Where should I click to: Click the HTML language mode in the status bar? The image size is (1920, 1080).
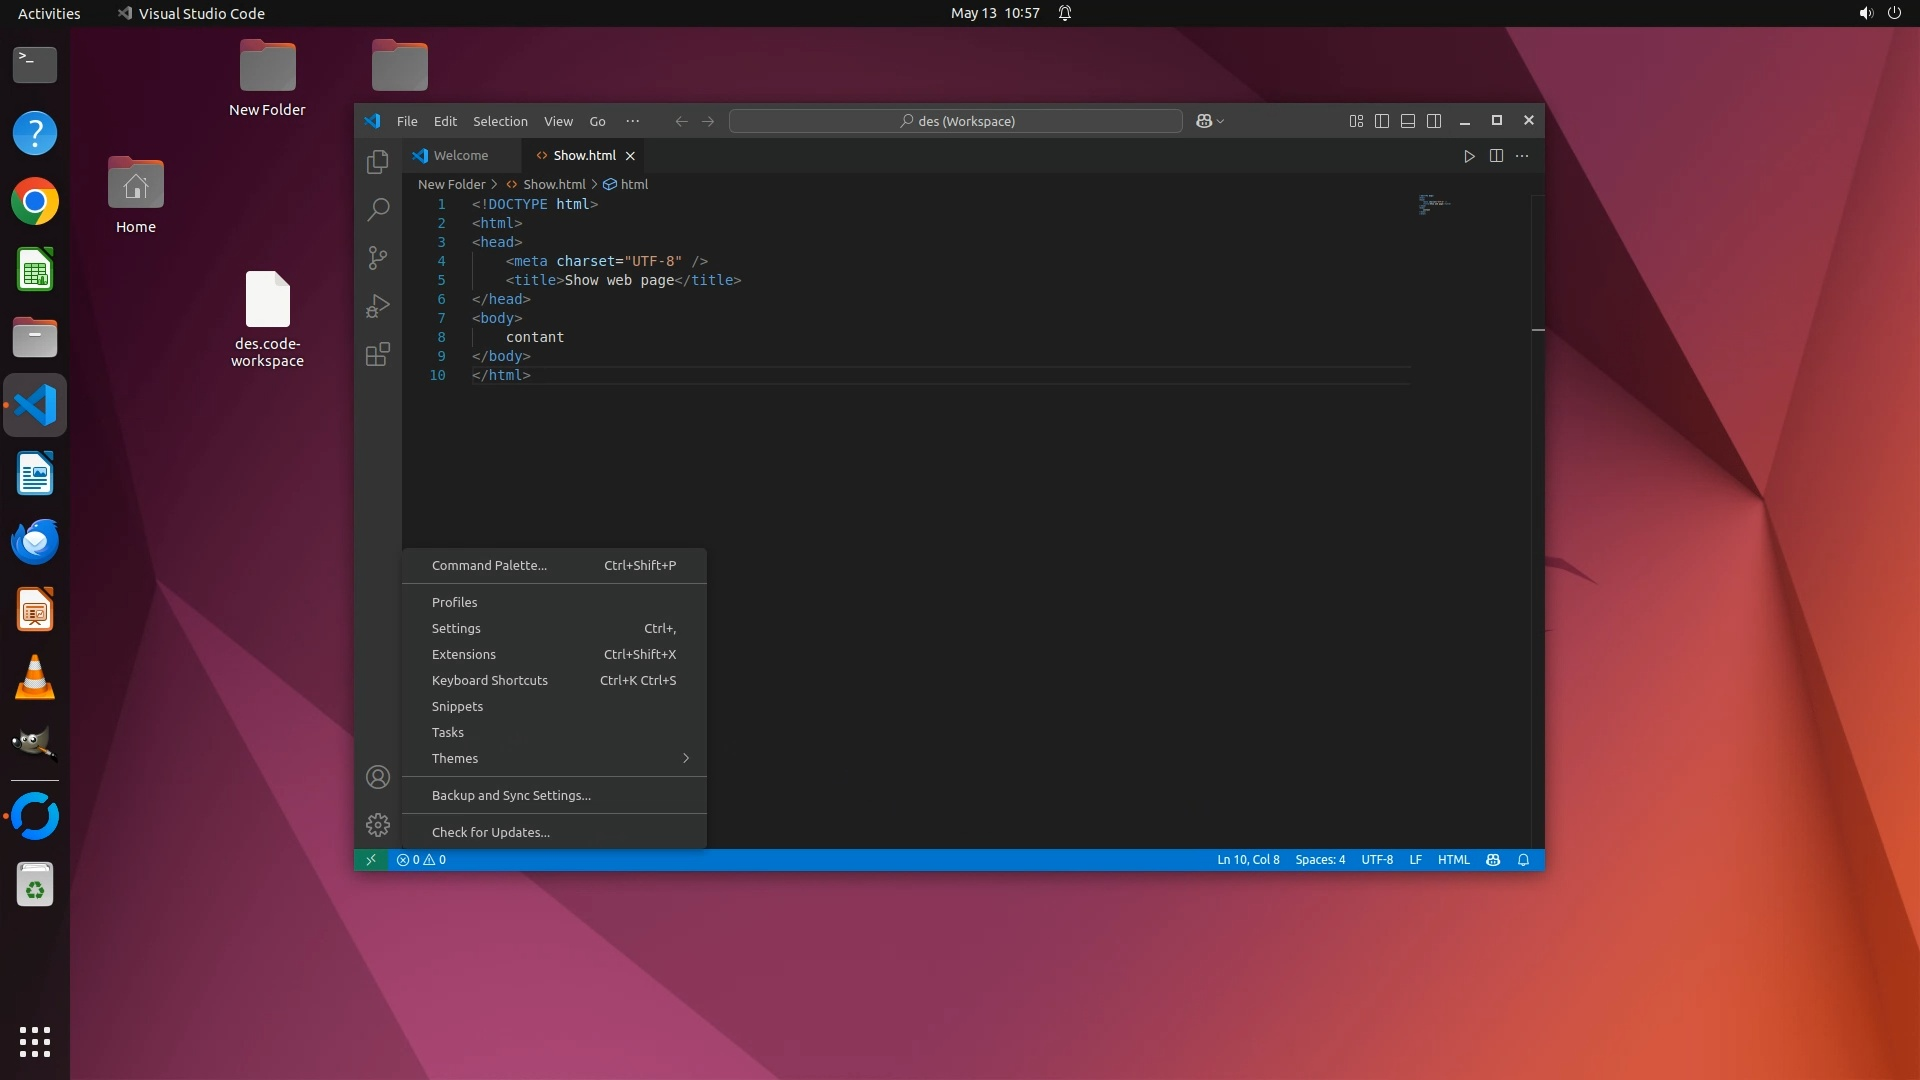pos(1453,860)
